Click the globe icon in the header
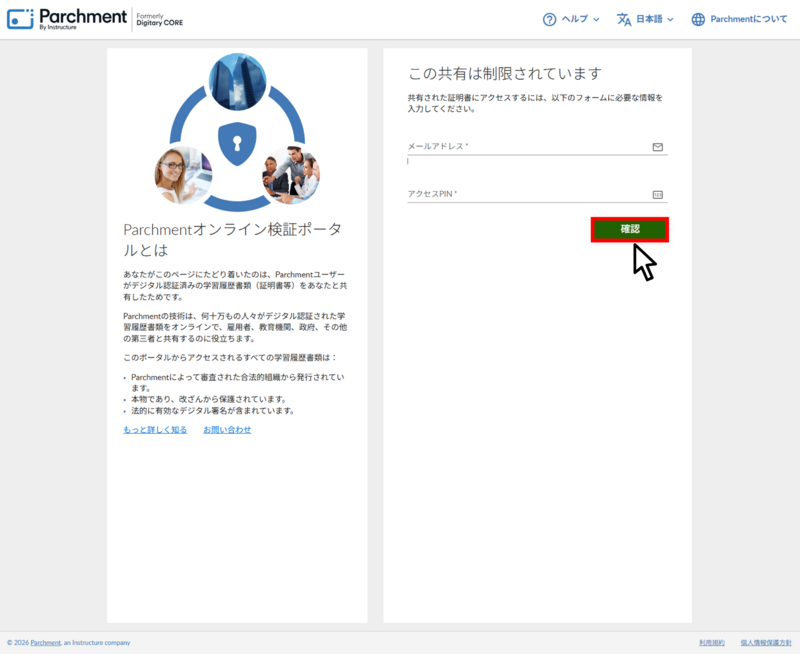 click(698, 19)
